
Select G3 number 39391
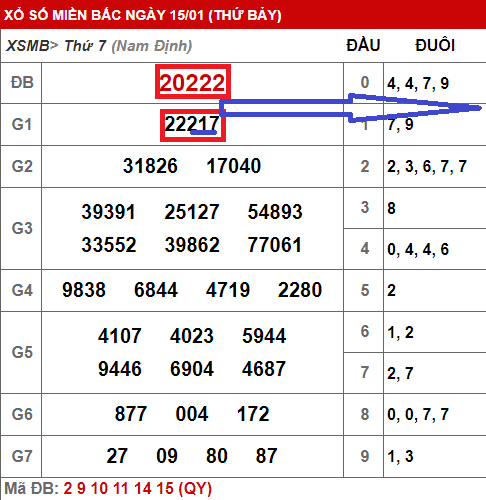pyautogui.click(x=109, y=211)
